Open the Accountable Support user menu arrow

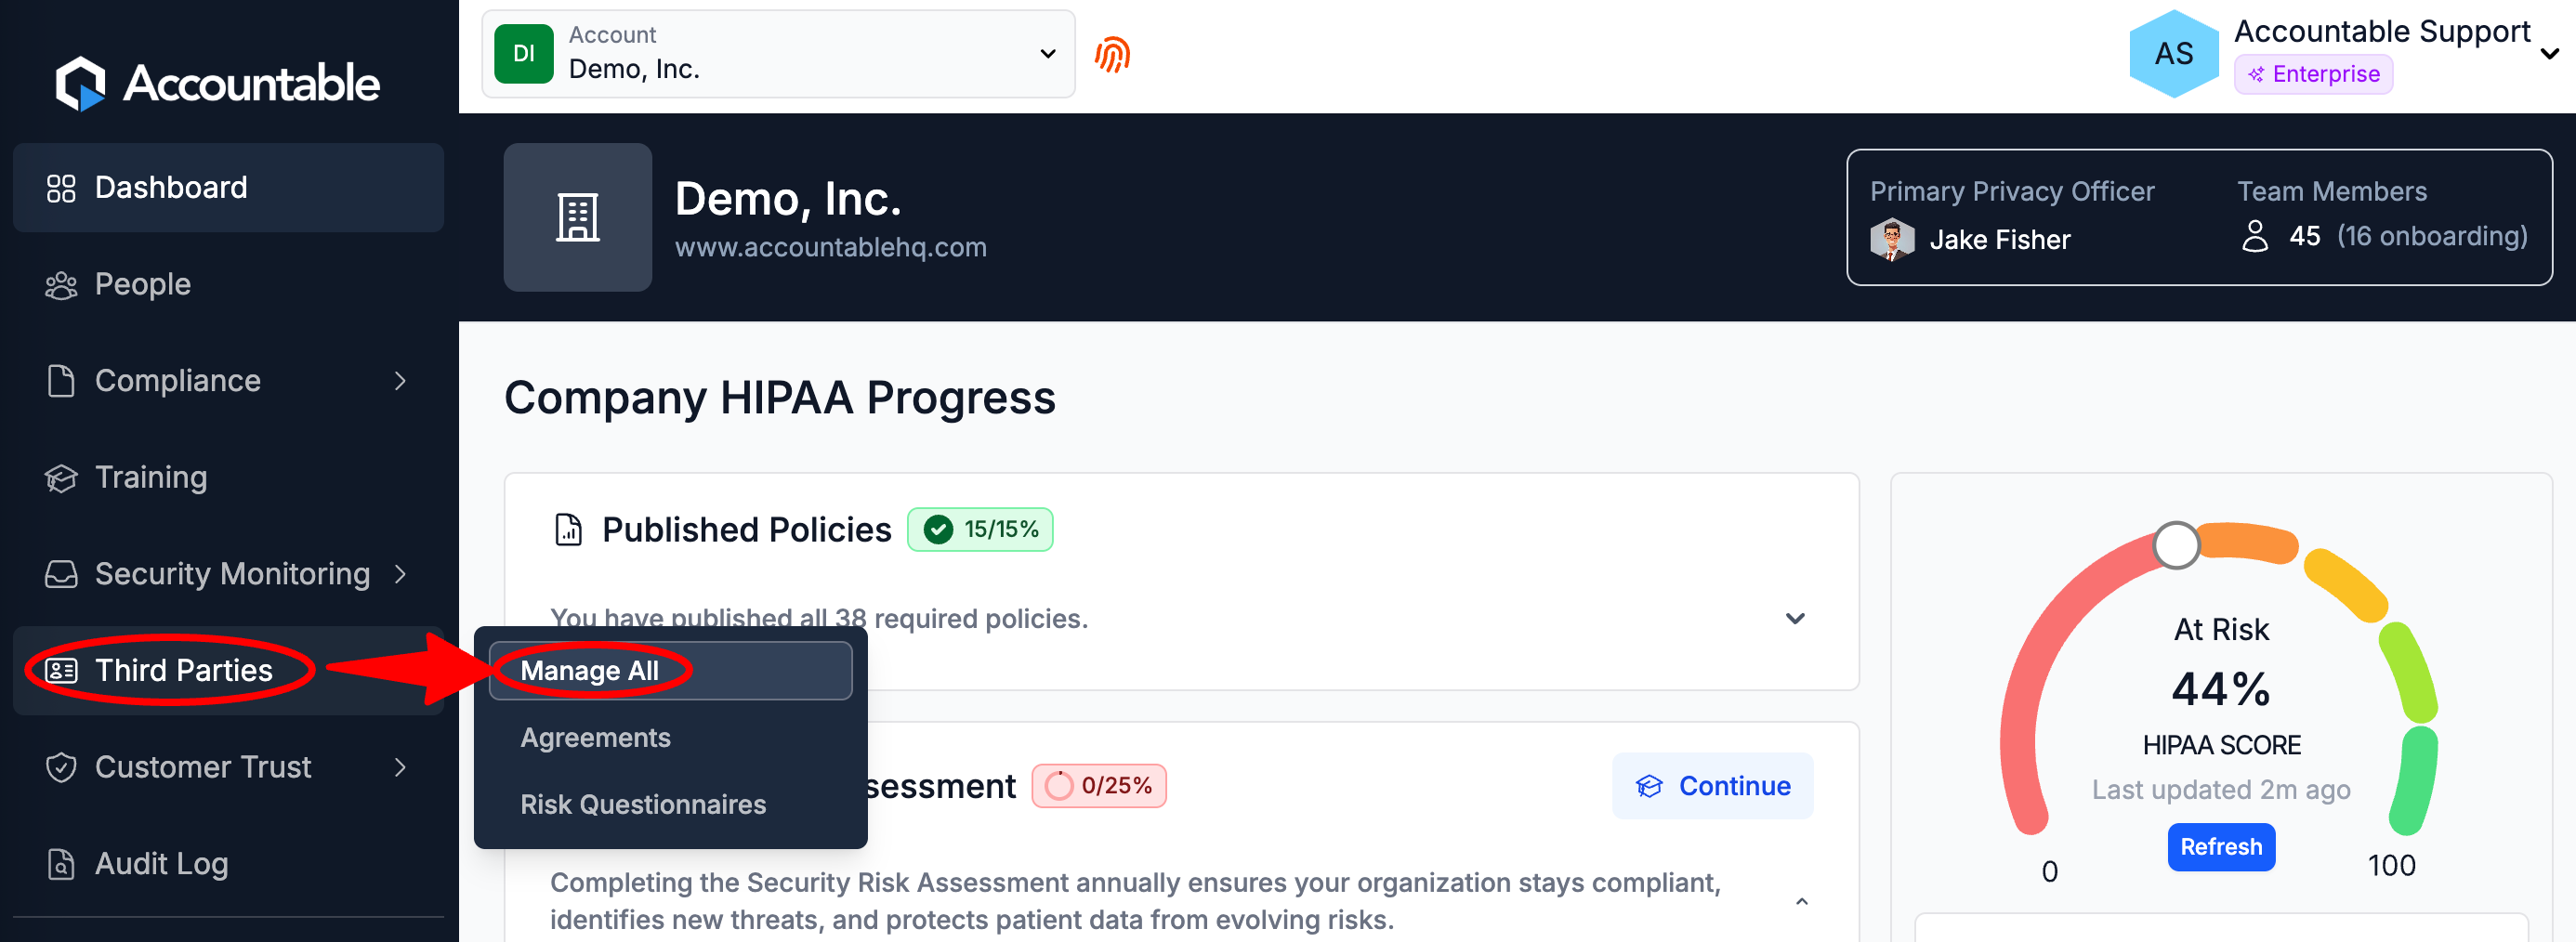coord(2550,54)
